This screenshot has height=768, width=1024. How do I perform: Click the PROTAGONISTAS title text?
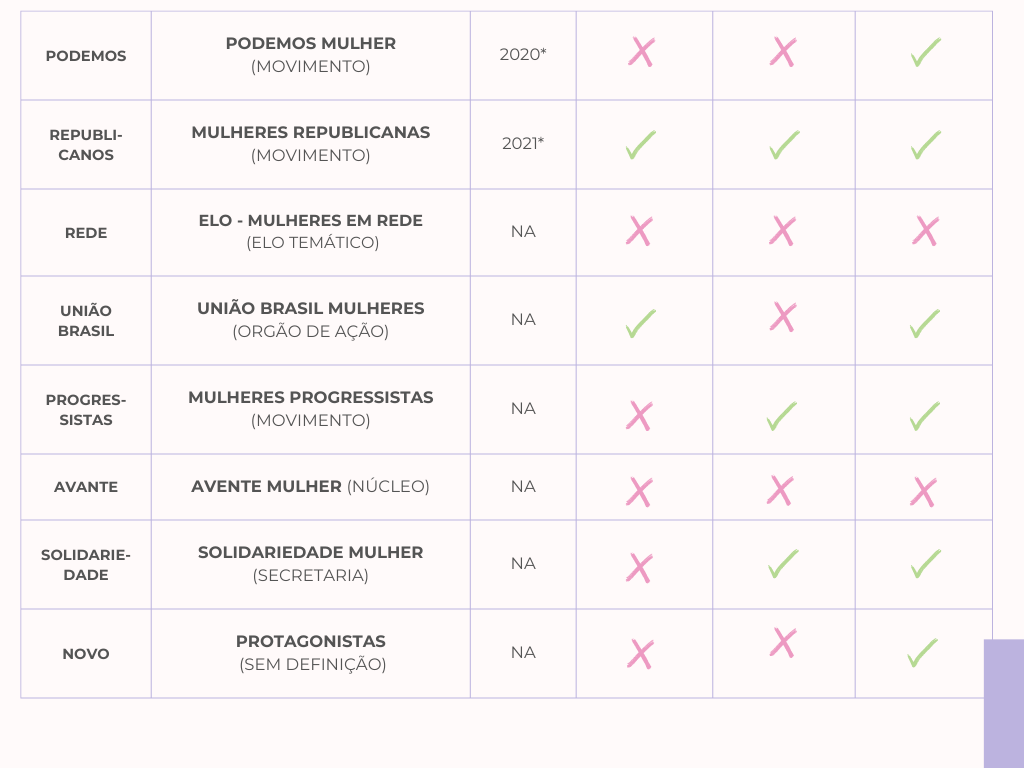[311, 642]
